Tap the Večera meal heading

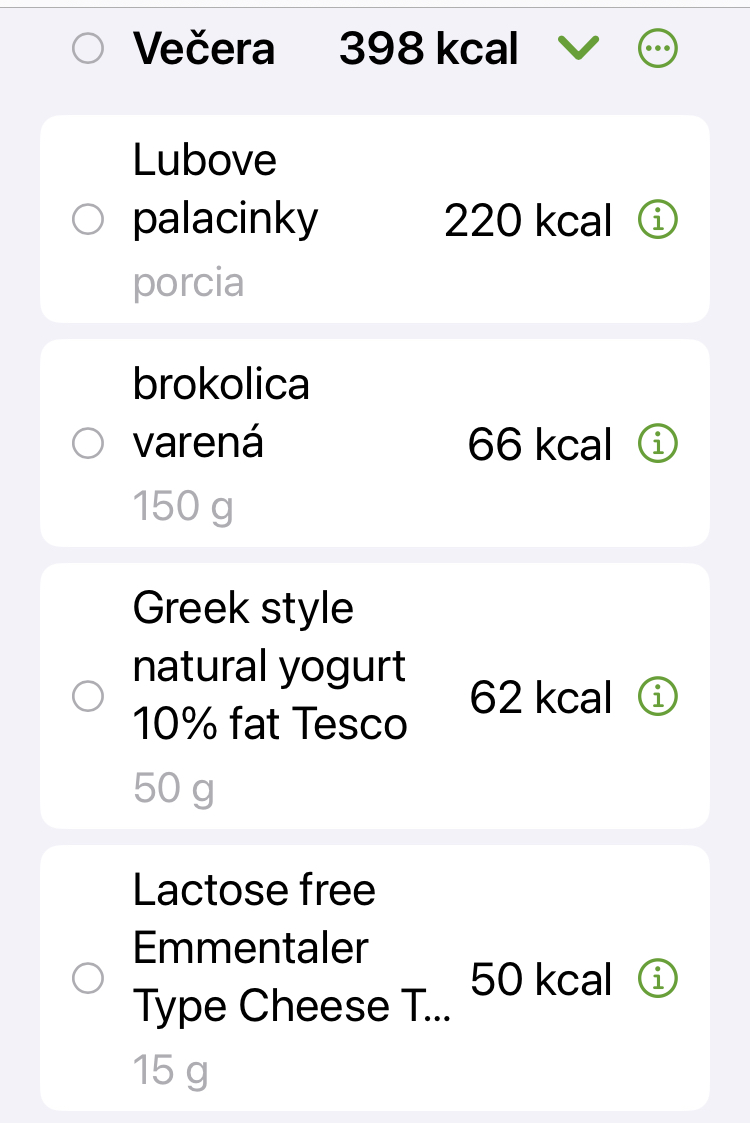204,48
